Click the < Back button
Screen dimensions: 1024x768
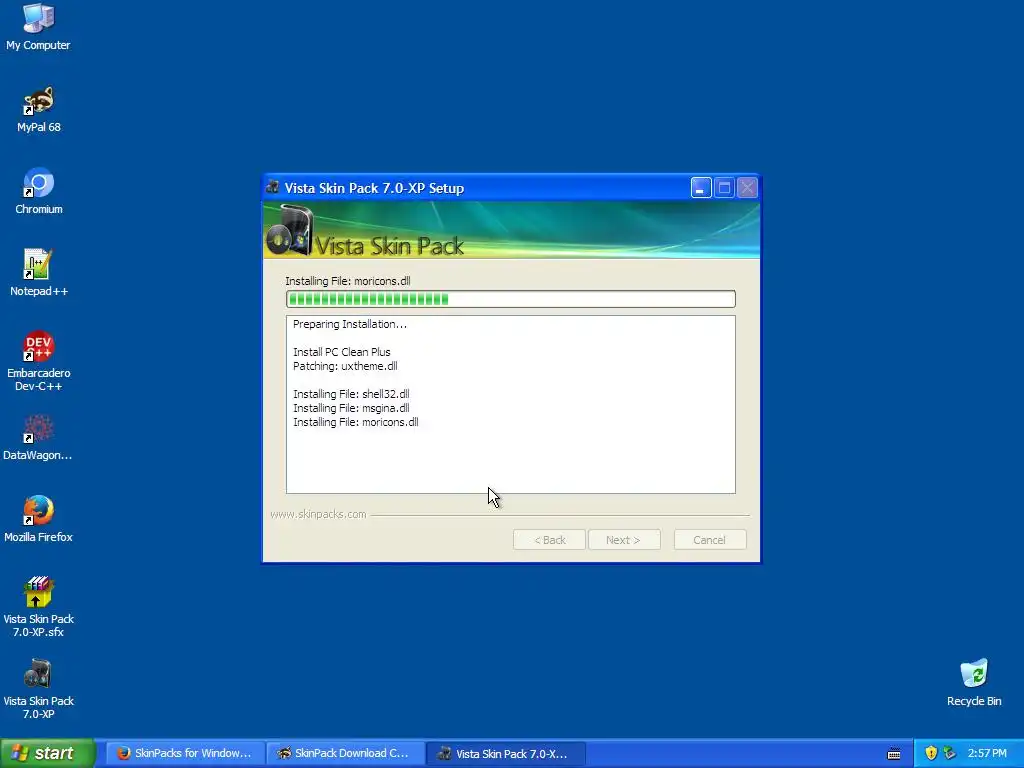click(x=549, y=540)
